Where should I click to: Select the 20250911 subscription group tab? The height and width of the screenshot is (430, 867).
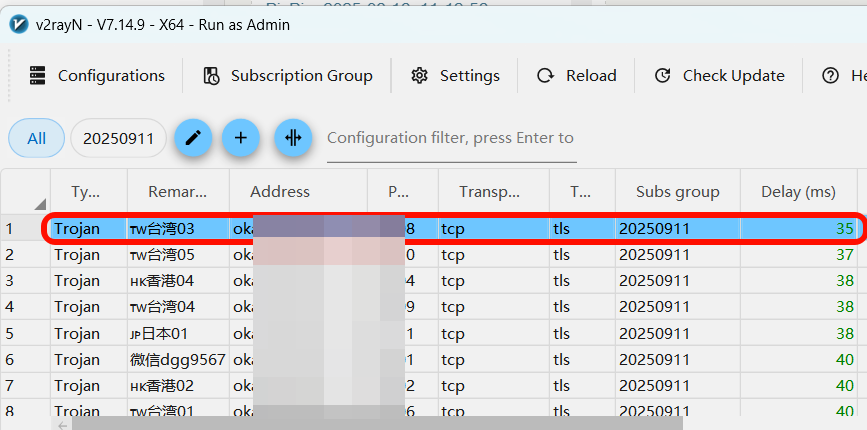click(x=118, y=138)
